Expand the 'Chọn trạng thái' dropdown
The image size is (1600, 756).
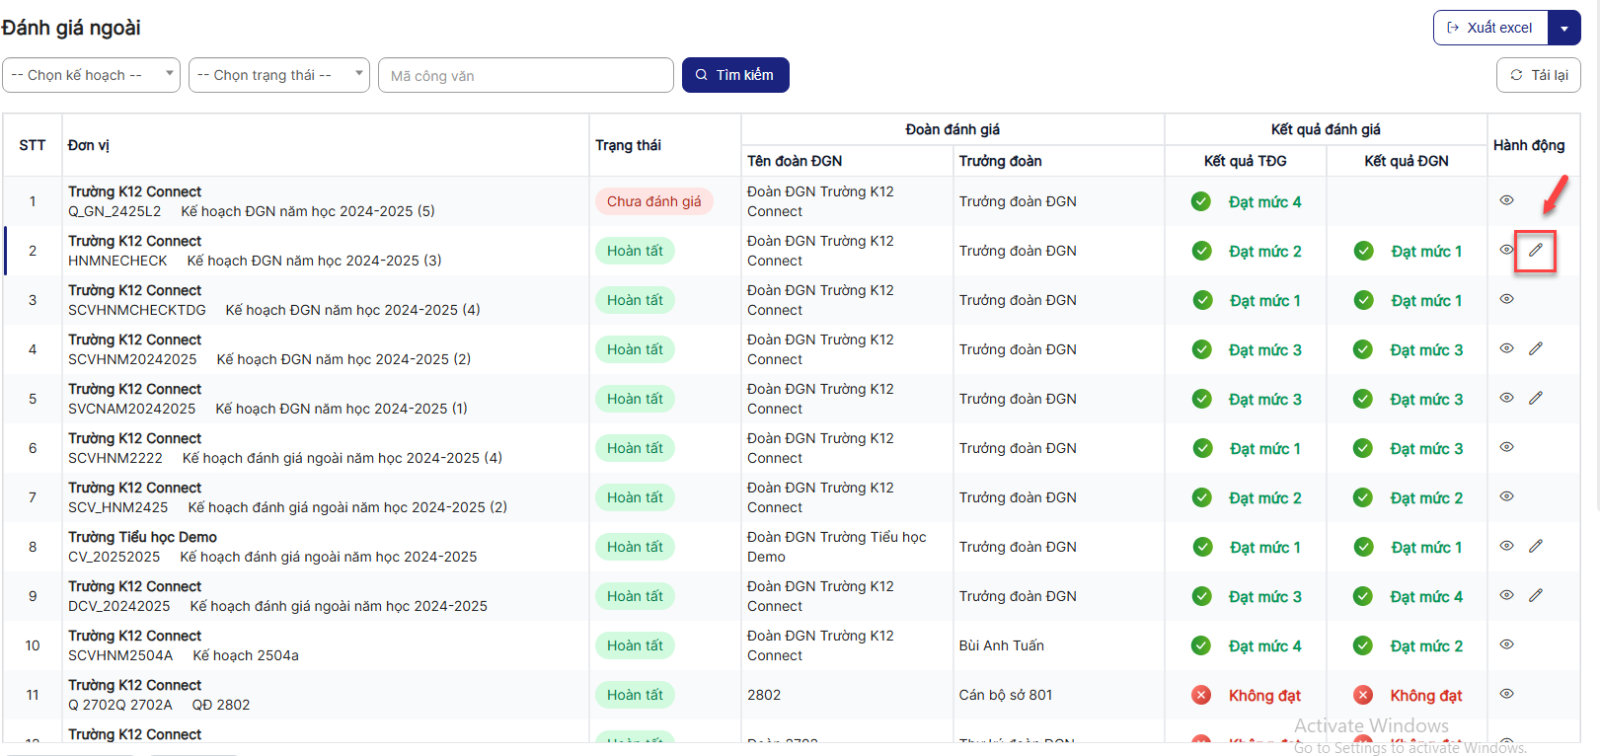point(278,75)
